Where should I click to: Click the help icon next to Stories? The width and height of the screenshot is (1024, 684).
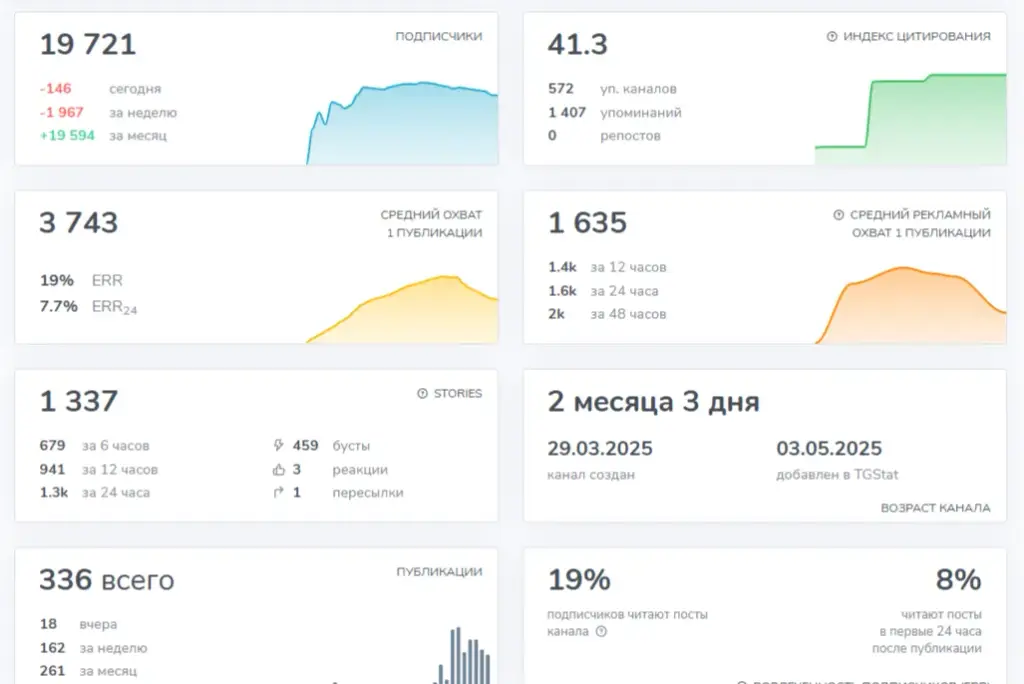click(x=423, y=393)
